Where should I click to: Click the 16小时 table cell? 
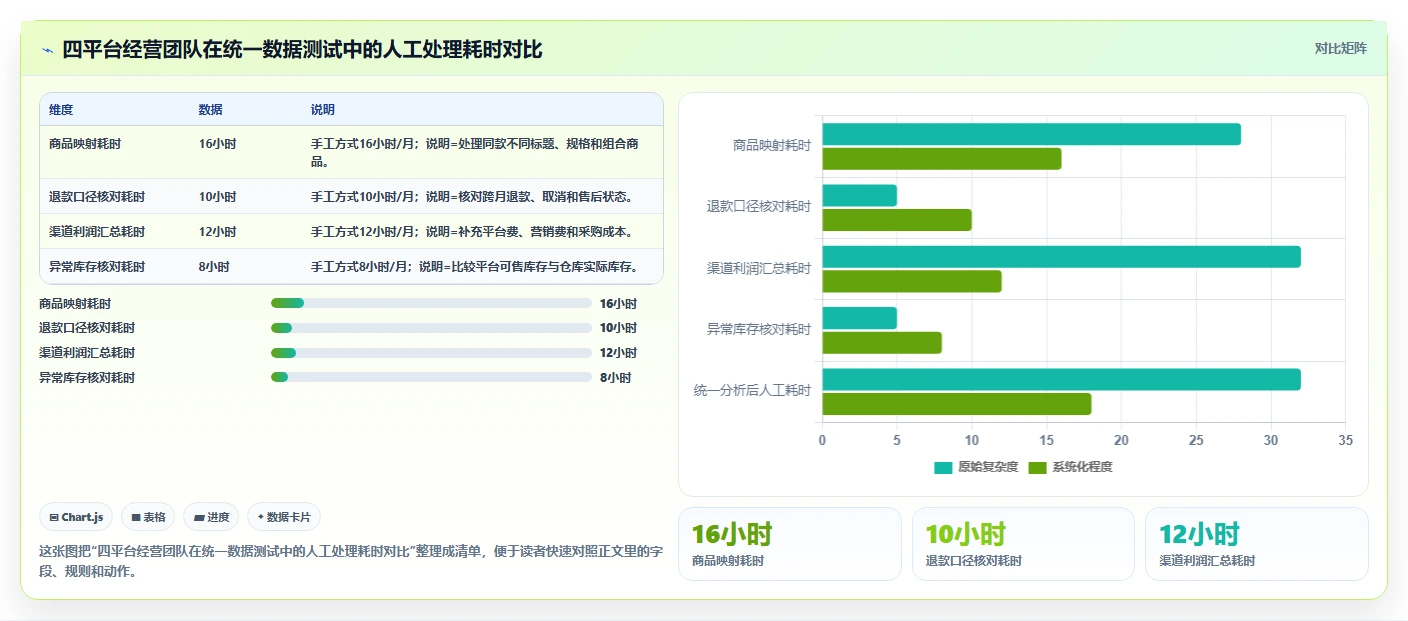(x=217, y=144)
